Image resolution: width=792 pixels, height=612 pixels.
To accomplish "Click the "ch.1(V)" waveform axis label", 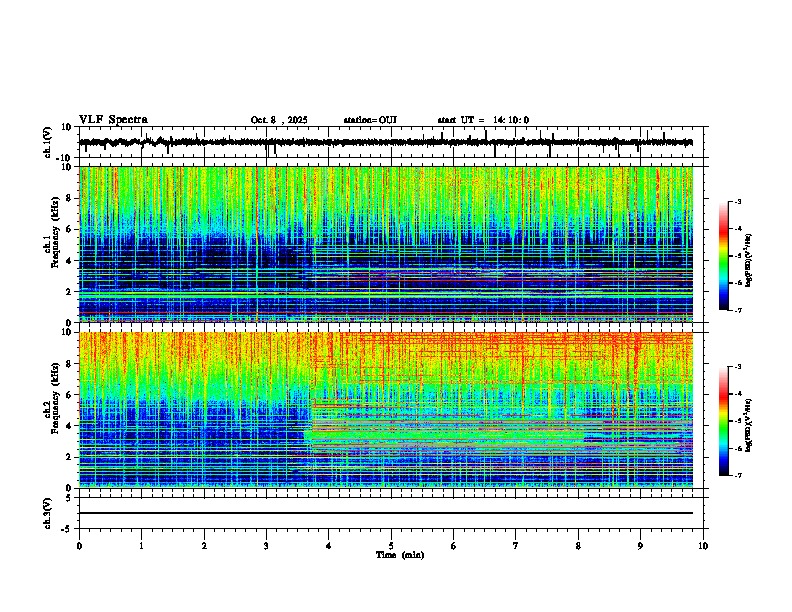I will point(48,142).
